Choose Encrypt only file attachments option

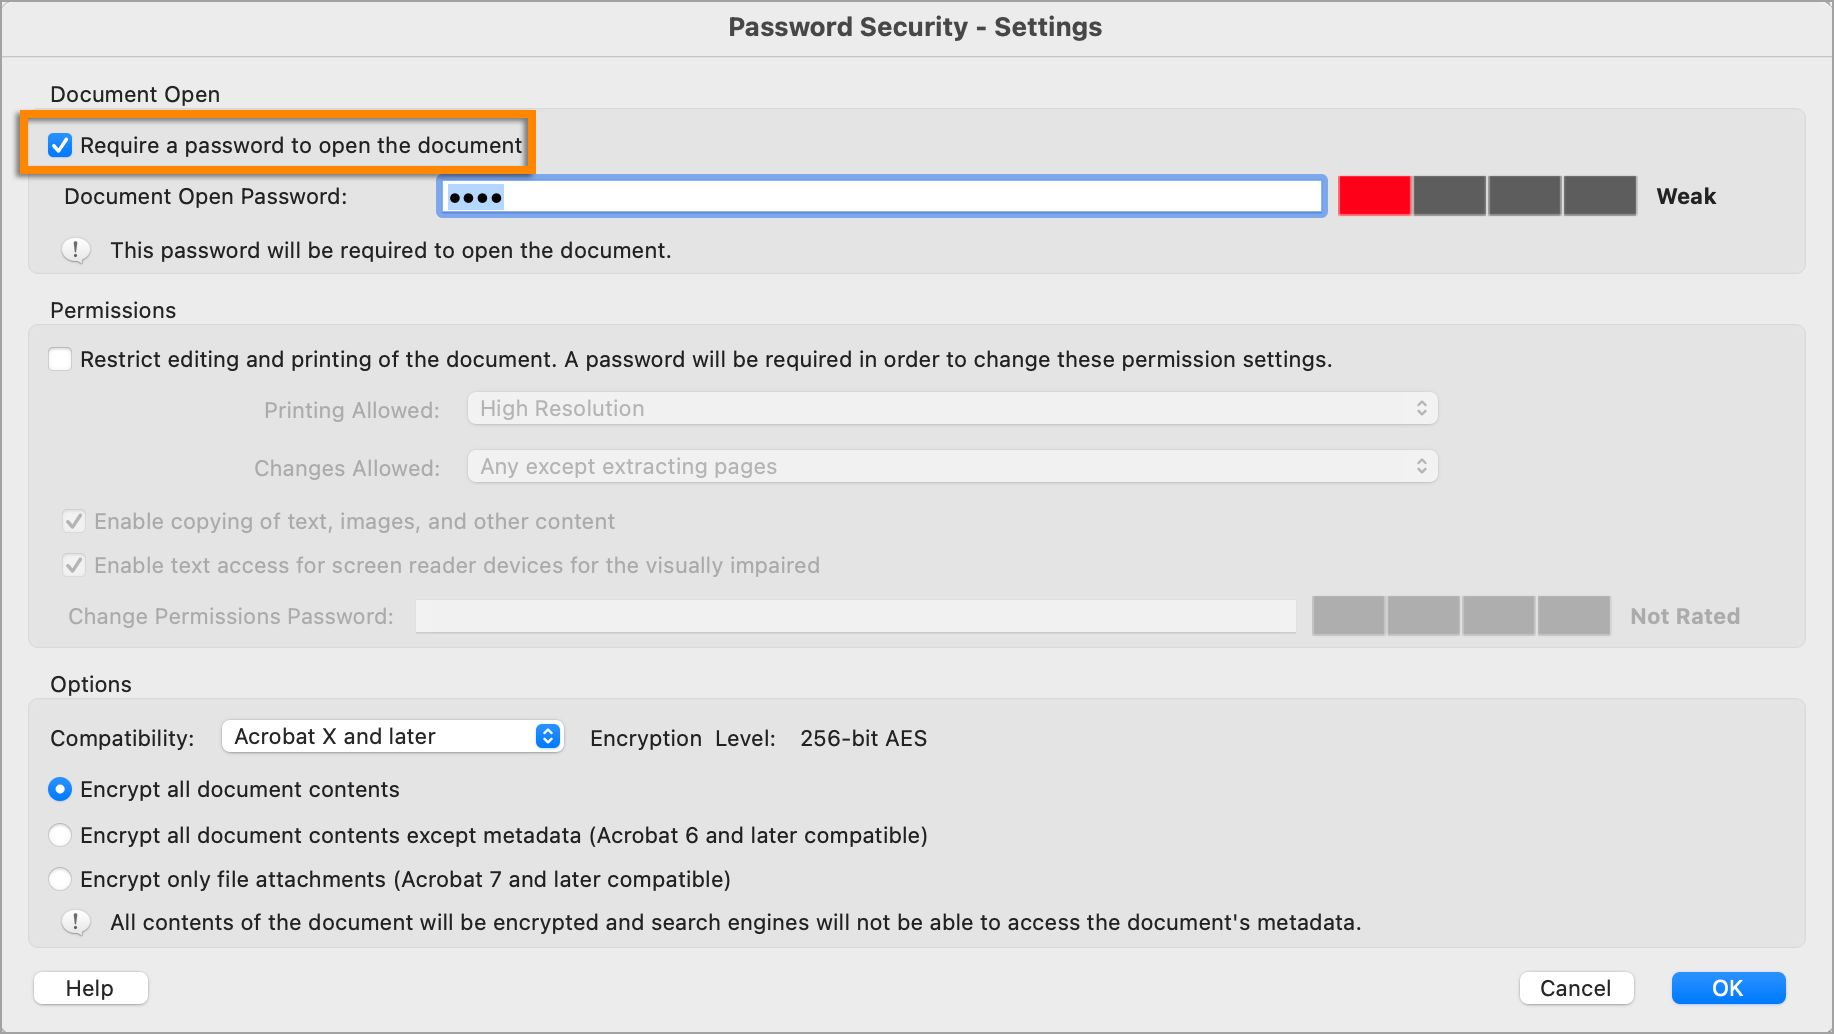pos(60,879)
